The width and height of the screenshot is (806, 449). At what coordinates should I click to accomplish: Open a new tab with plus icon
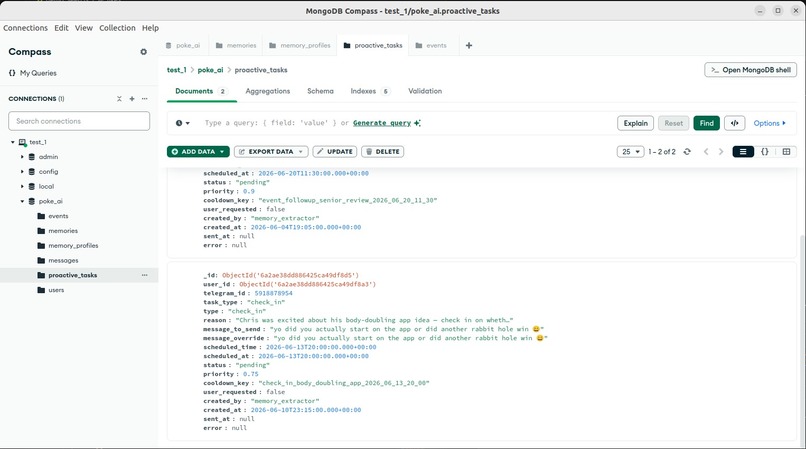(469, 45)
